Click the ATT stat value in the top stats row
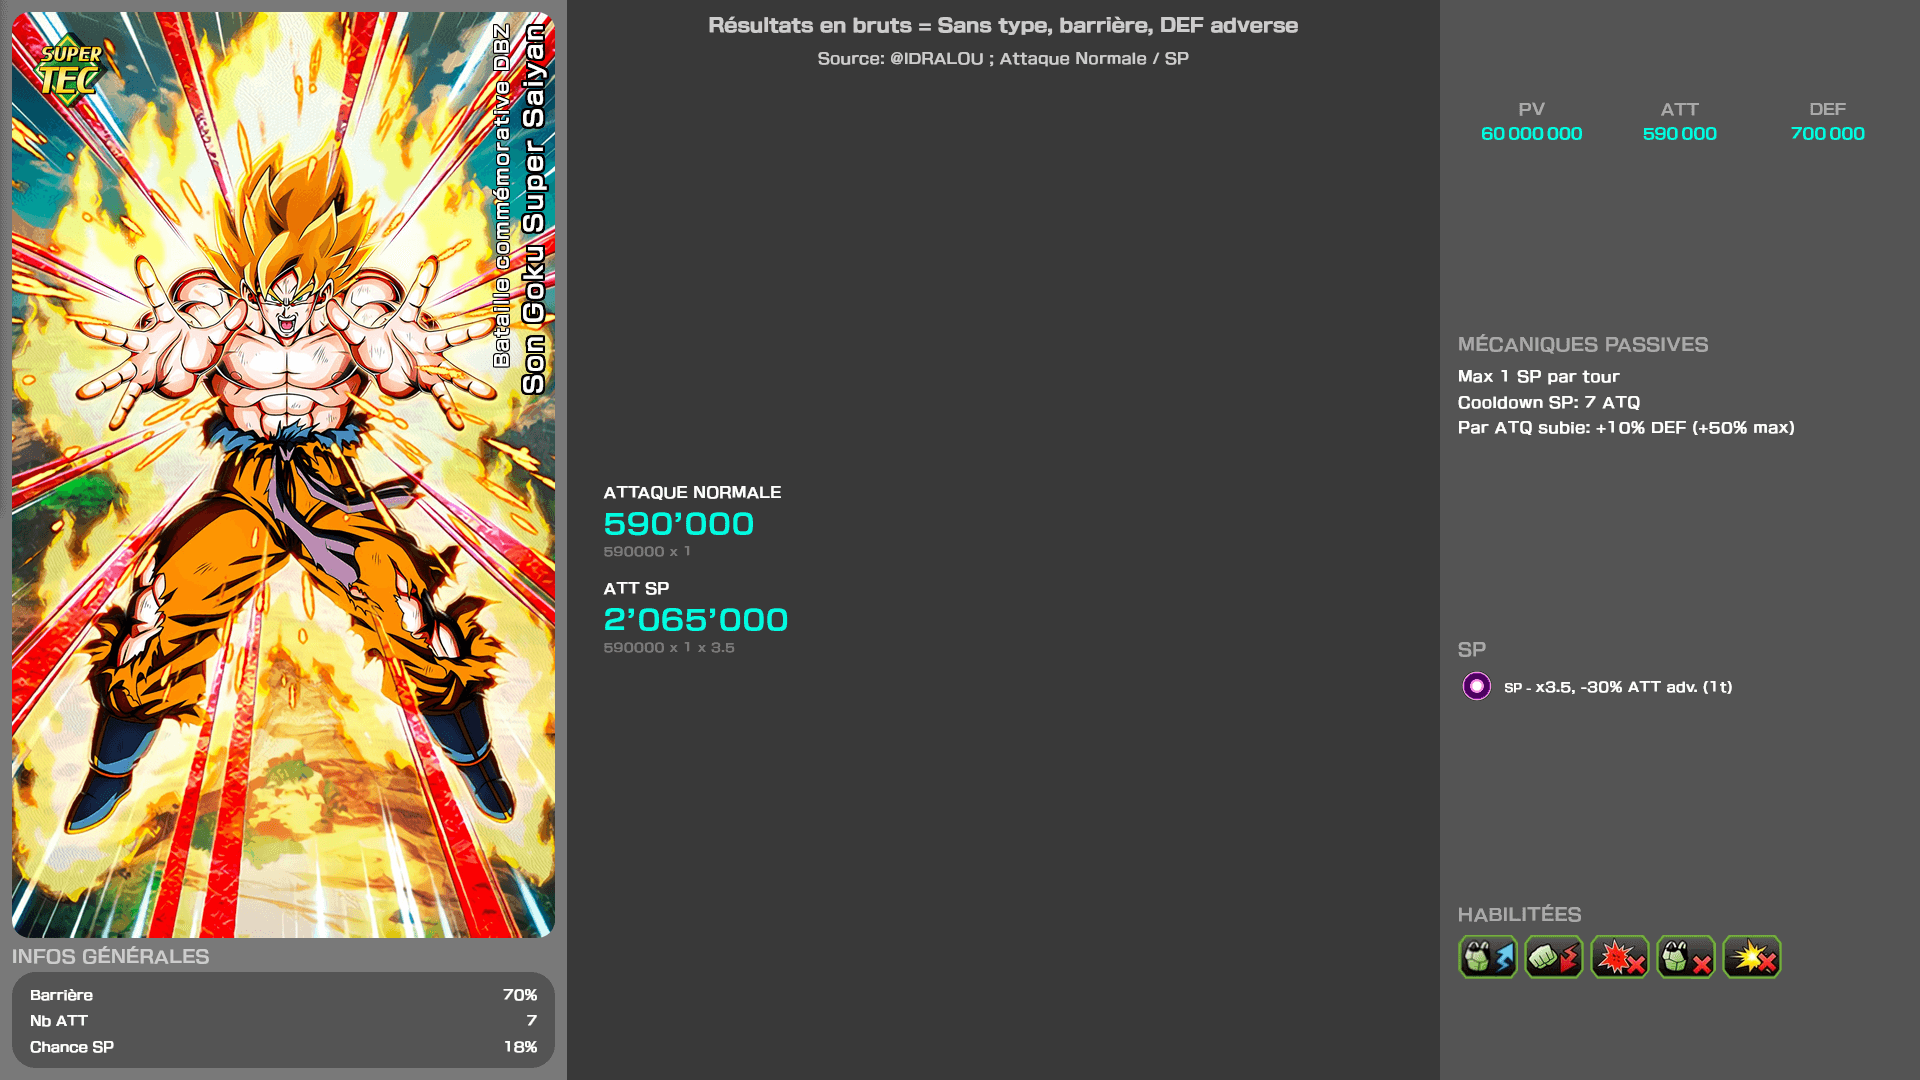Image resolution: width=1920 pixels, height=1080 pixels. pyautogui.click(x=1679, y=133)
